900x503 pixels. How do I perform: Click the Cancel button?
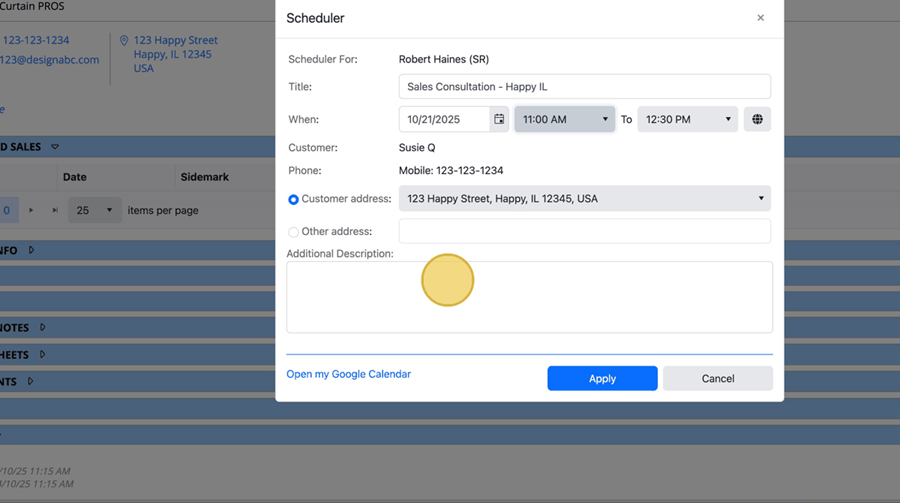[717, 378]
